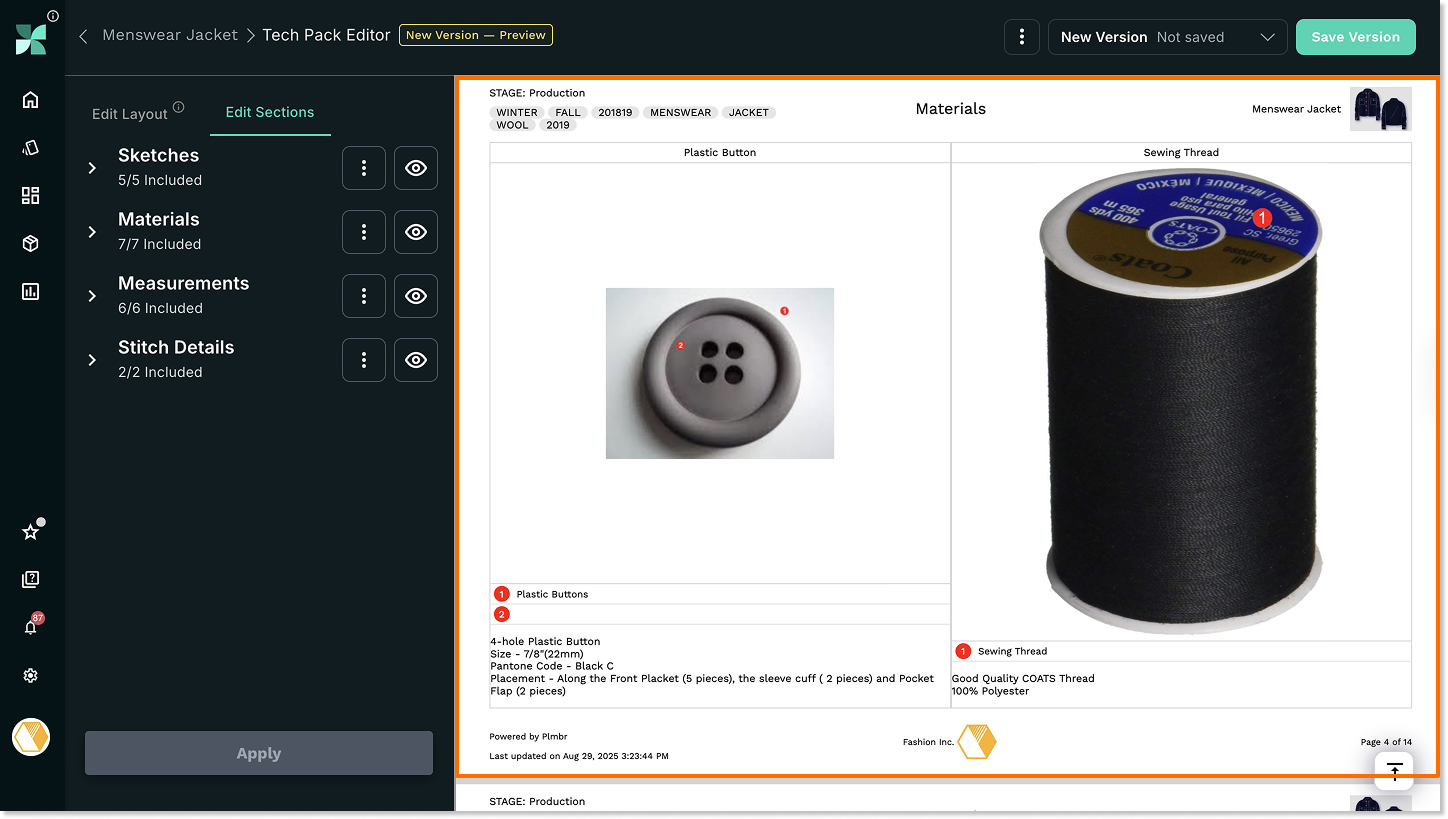This screenshot has height=819, width=1448.
Task: Click the help question-mark icon in the sidebar
Action: click(x=30, y=579)
